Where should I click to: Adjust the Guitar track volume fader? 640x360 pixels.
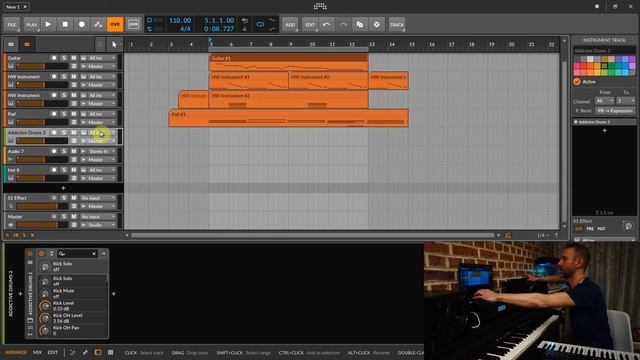pos(42,67)
